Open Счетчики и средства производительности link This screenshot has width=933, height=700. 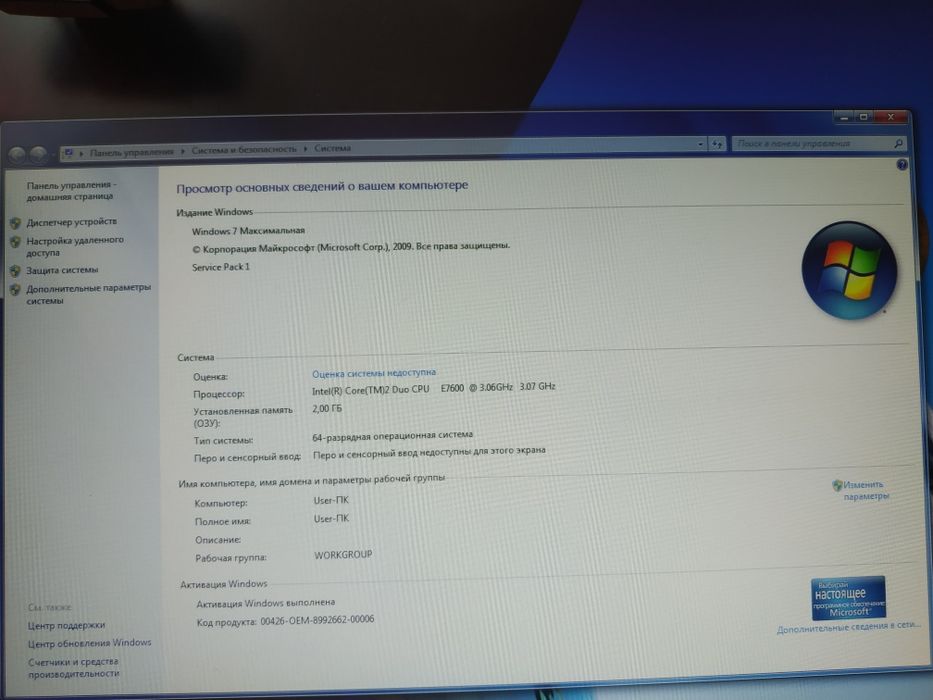(74, 667)
